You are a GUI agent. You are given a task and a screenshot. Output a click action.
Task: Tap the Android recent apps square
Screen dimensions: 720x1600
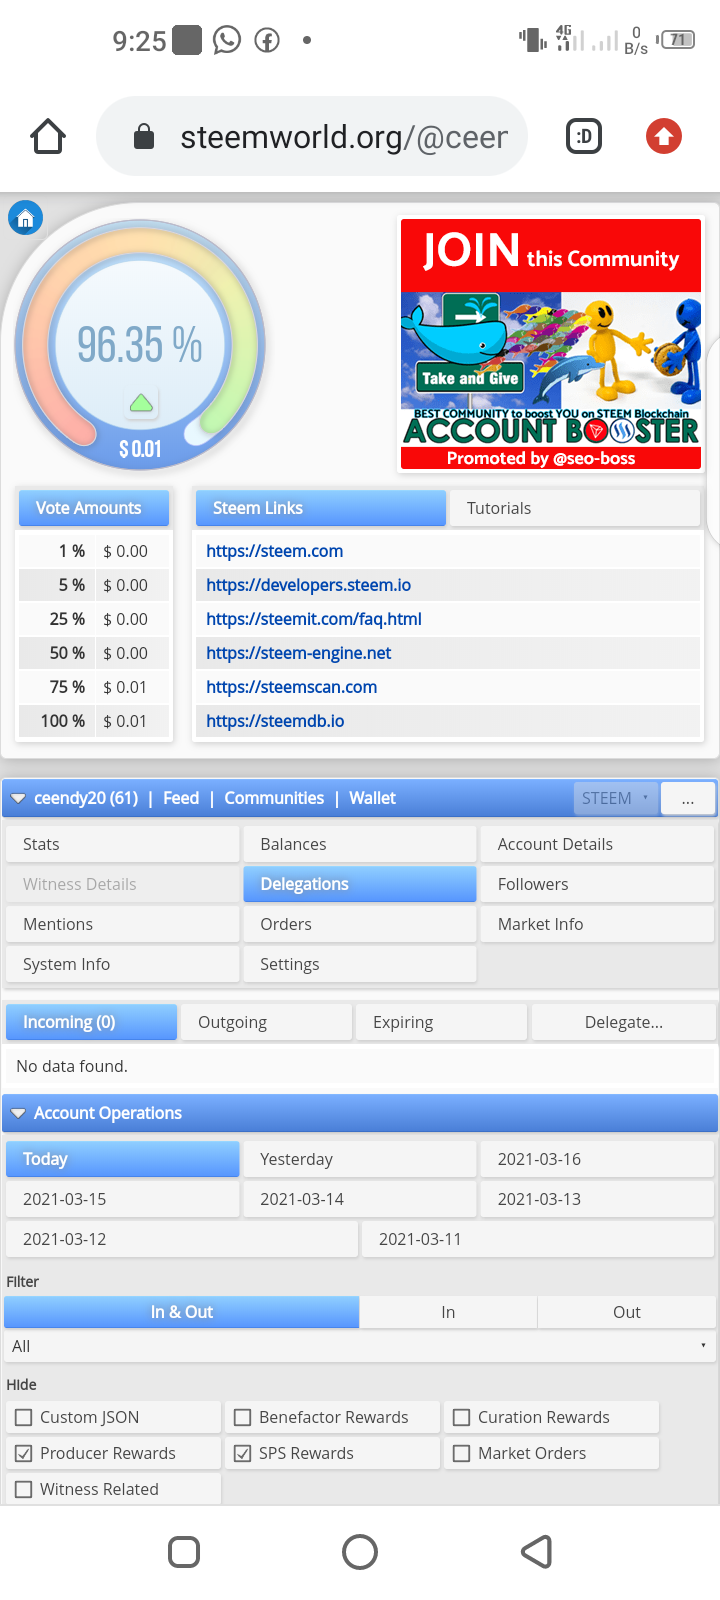pyautogui.click(x=184, y=1552)
